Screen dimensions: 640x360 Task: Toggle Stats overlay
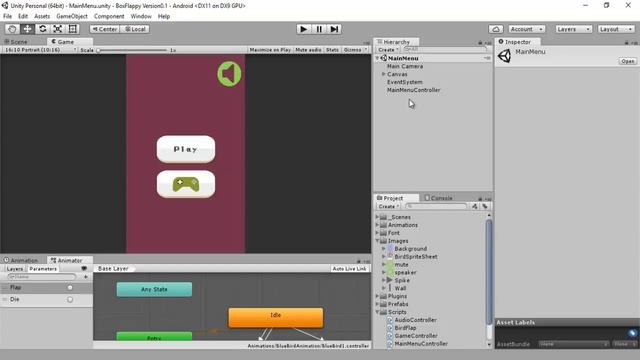coord(332,50)
